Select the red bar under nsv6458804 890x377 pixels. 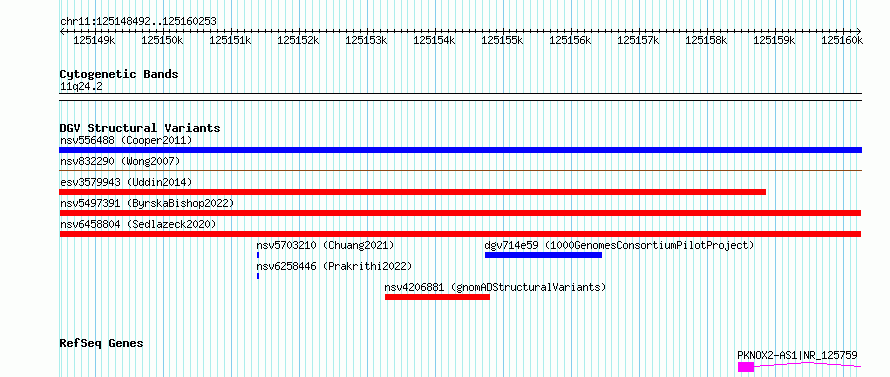click(x=460, y=234)
